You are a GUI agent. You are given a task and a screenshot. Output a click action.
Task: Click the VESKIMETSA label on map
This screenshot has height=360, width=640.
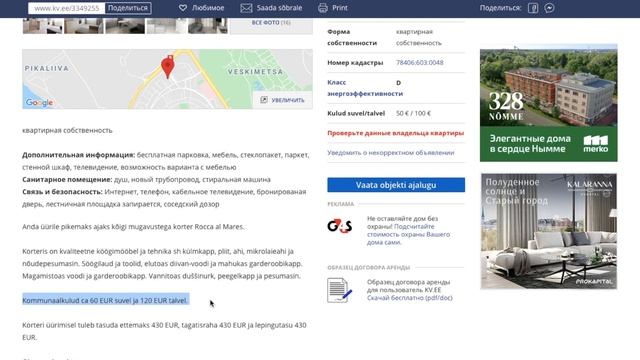tap(256, 72)
